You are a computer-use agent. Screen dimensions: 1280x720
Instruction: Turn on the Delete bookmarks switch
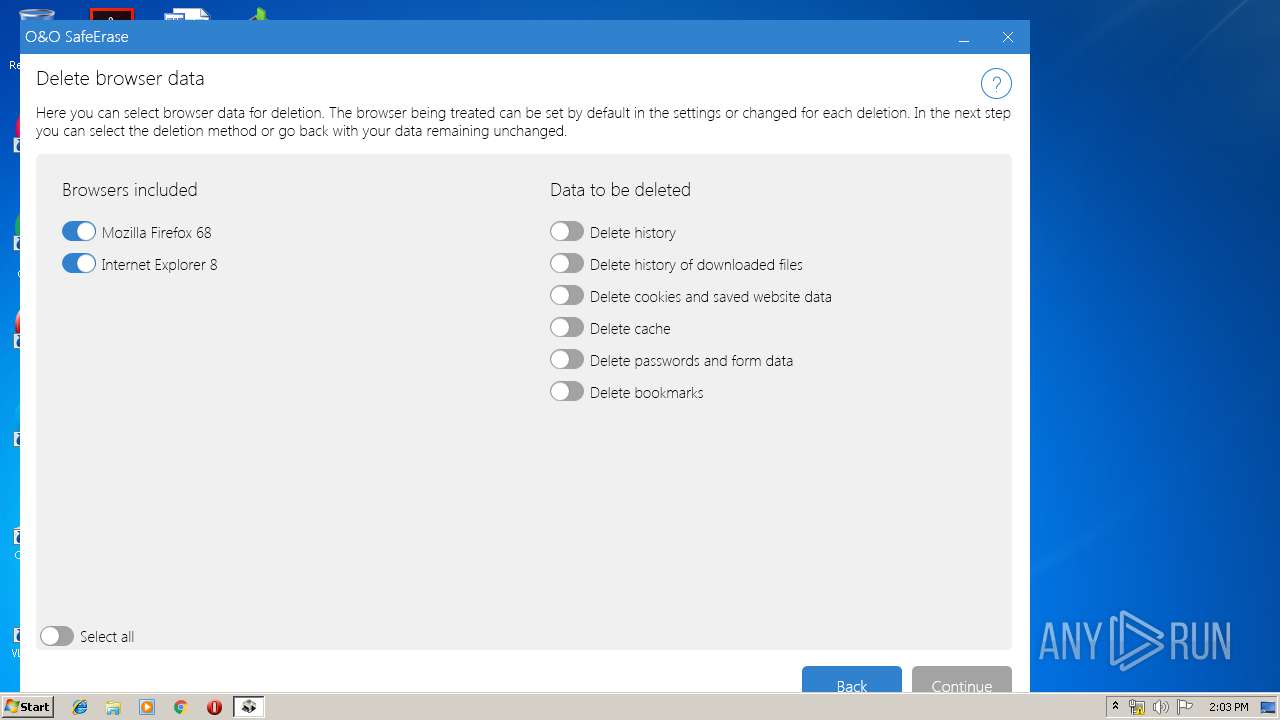coord(567,392)
